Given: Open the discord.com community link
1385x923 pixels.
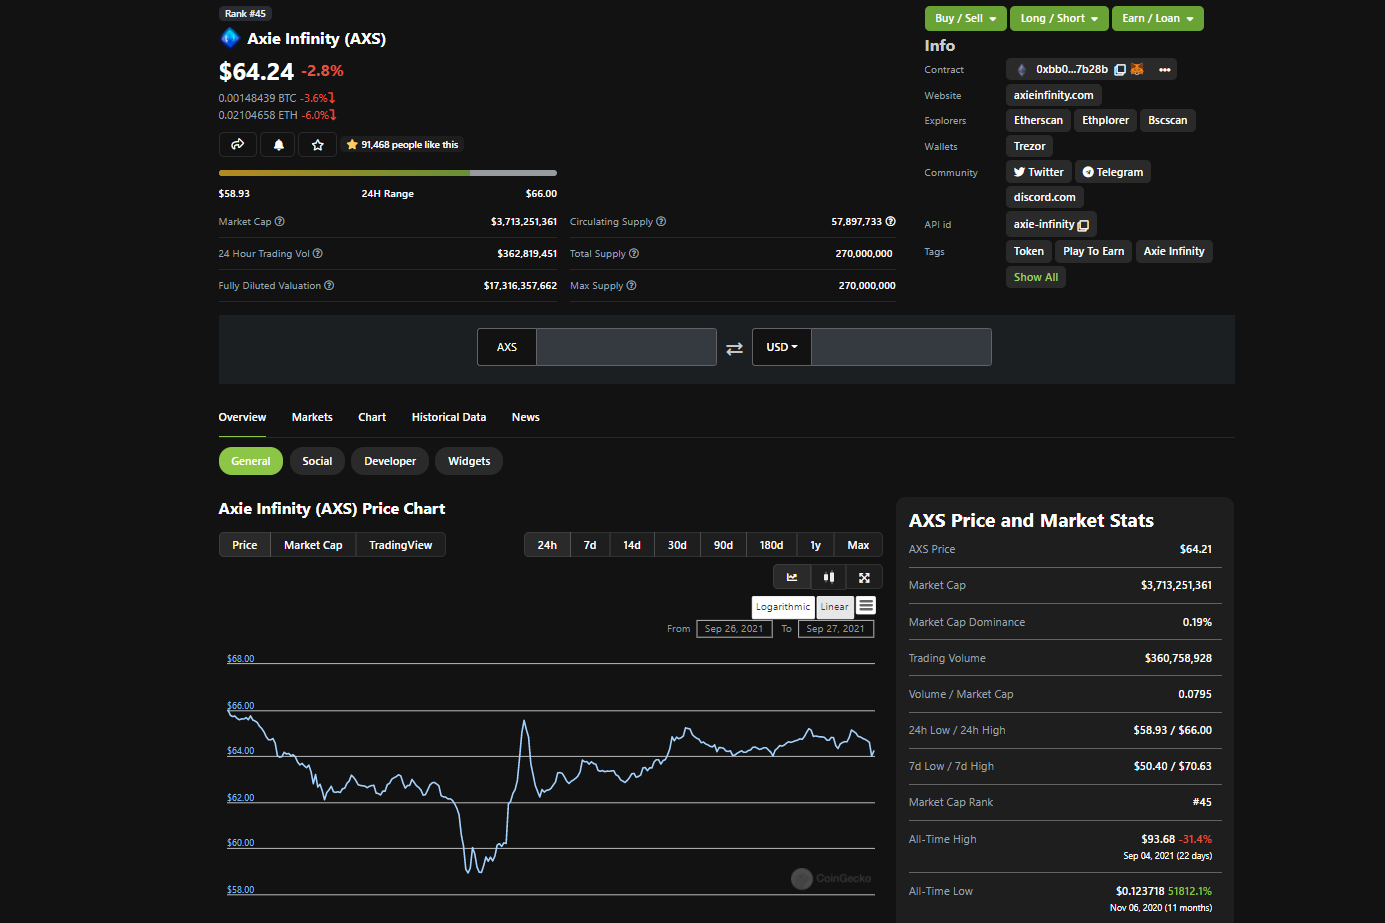Looking at the screenshot, I should (1044, 197).
